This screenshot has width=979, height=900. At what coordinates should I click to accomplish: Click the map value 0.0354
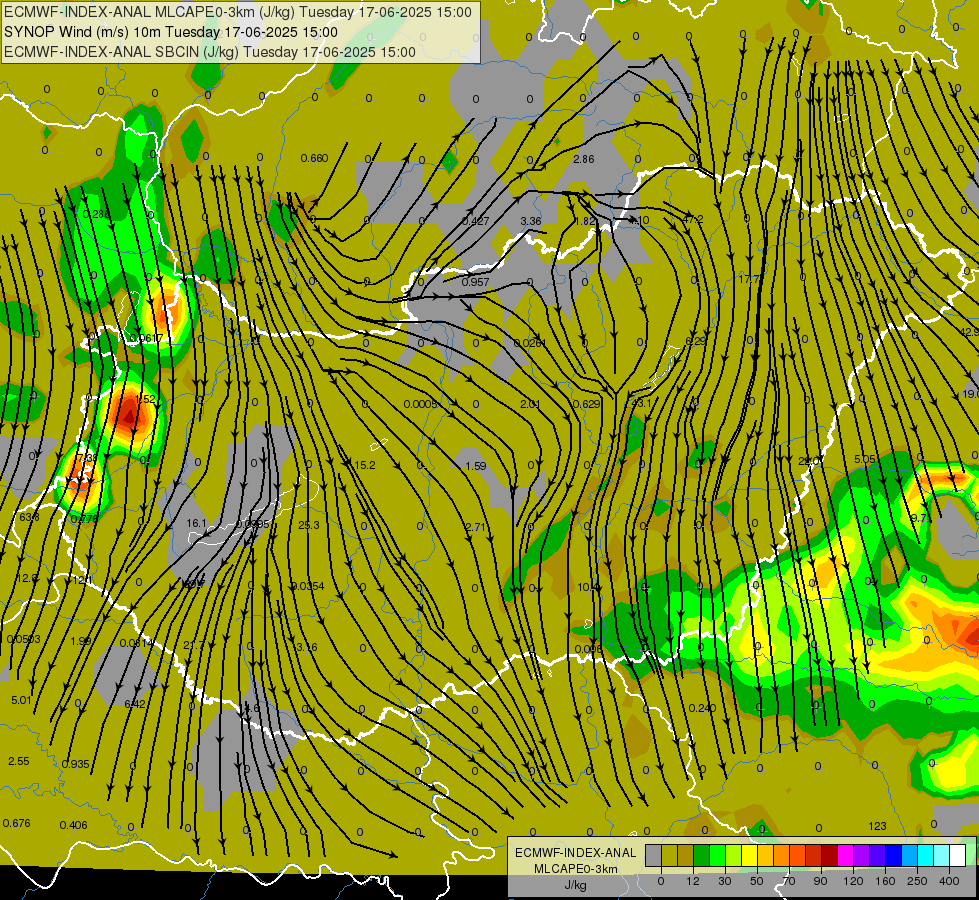click(308, 586)
